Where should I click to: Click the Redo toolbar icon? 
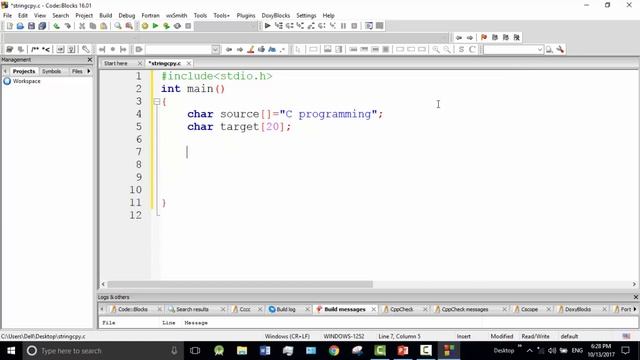67,26
